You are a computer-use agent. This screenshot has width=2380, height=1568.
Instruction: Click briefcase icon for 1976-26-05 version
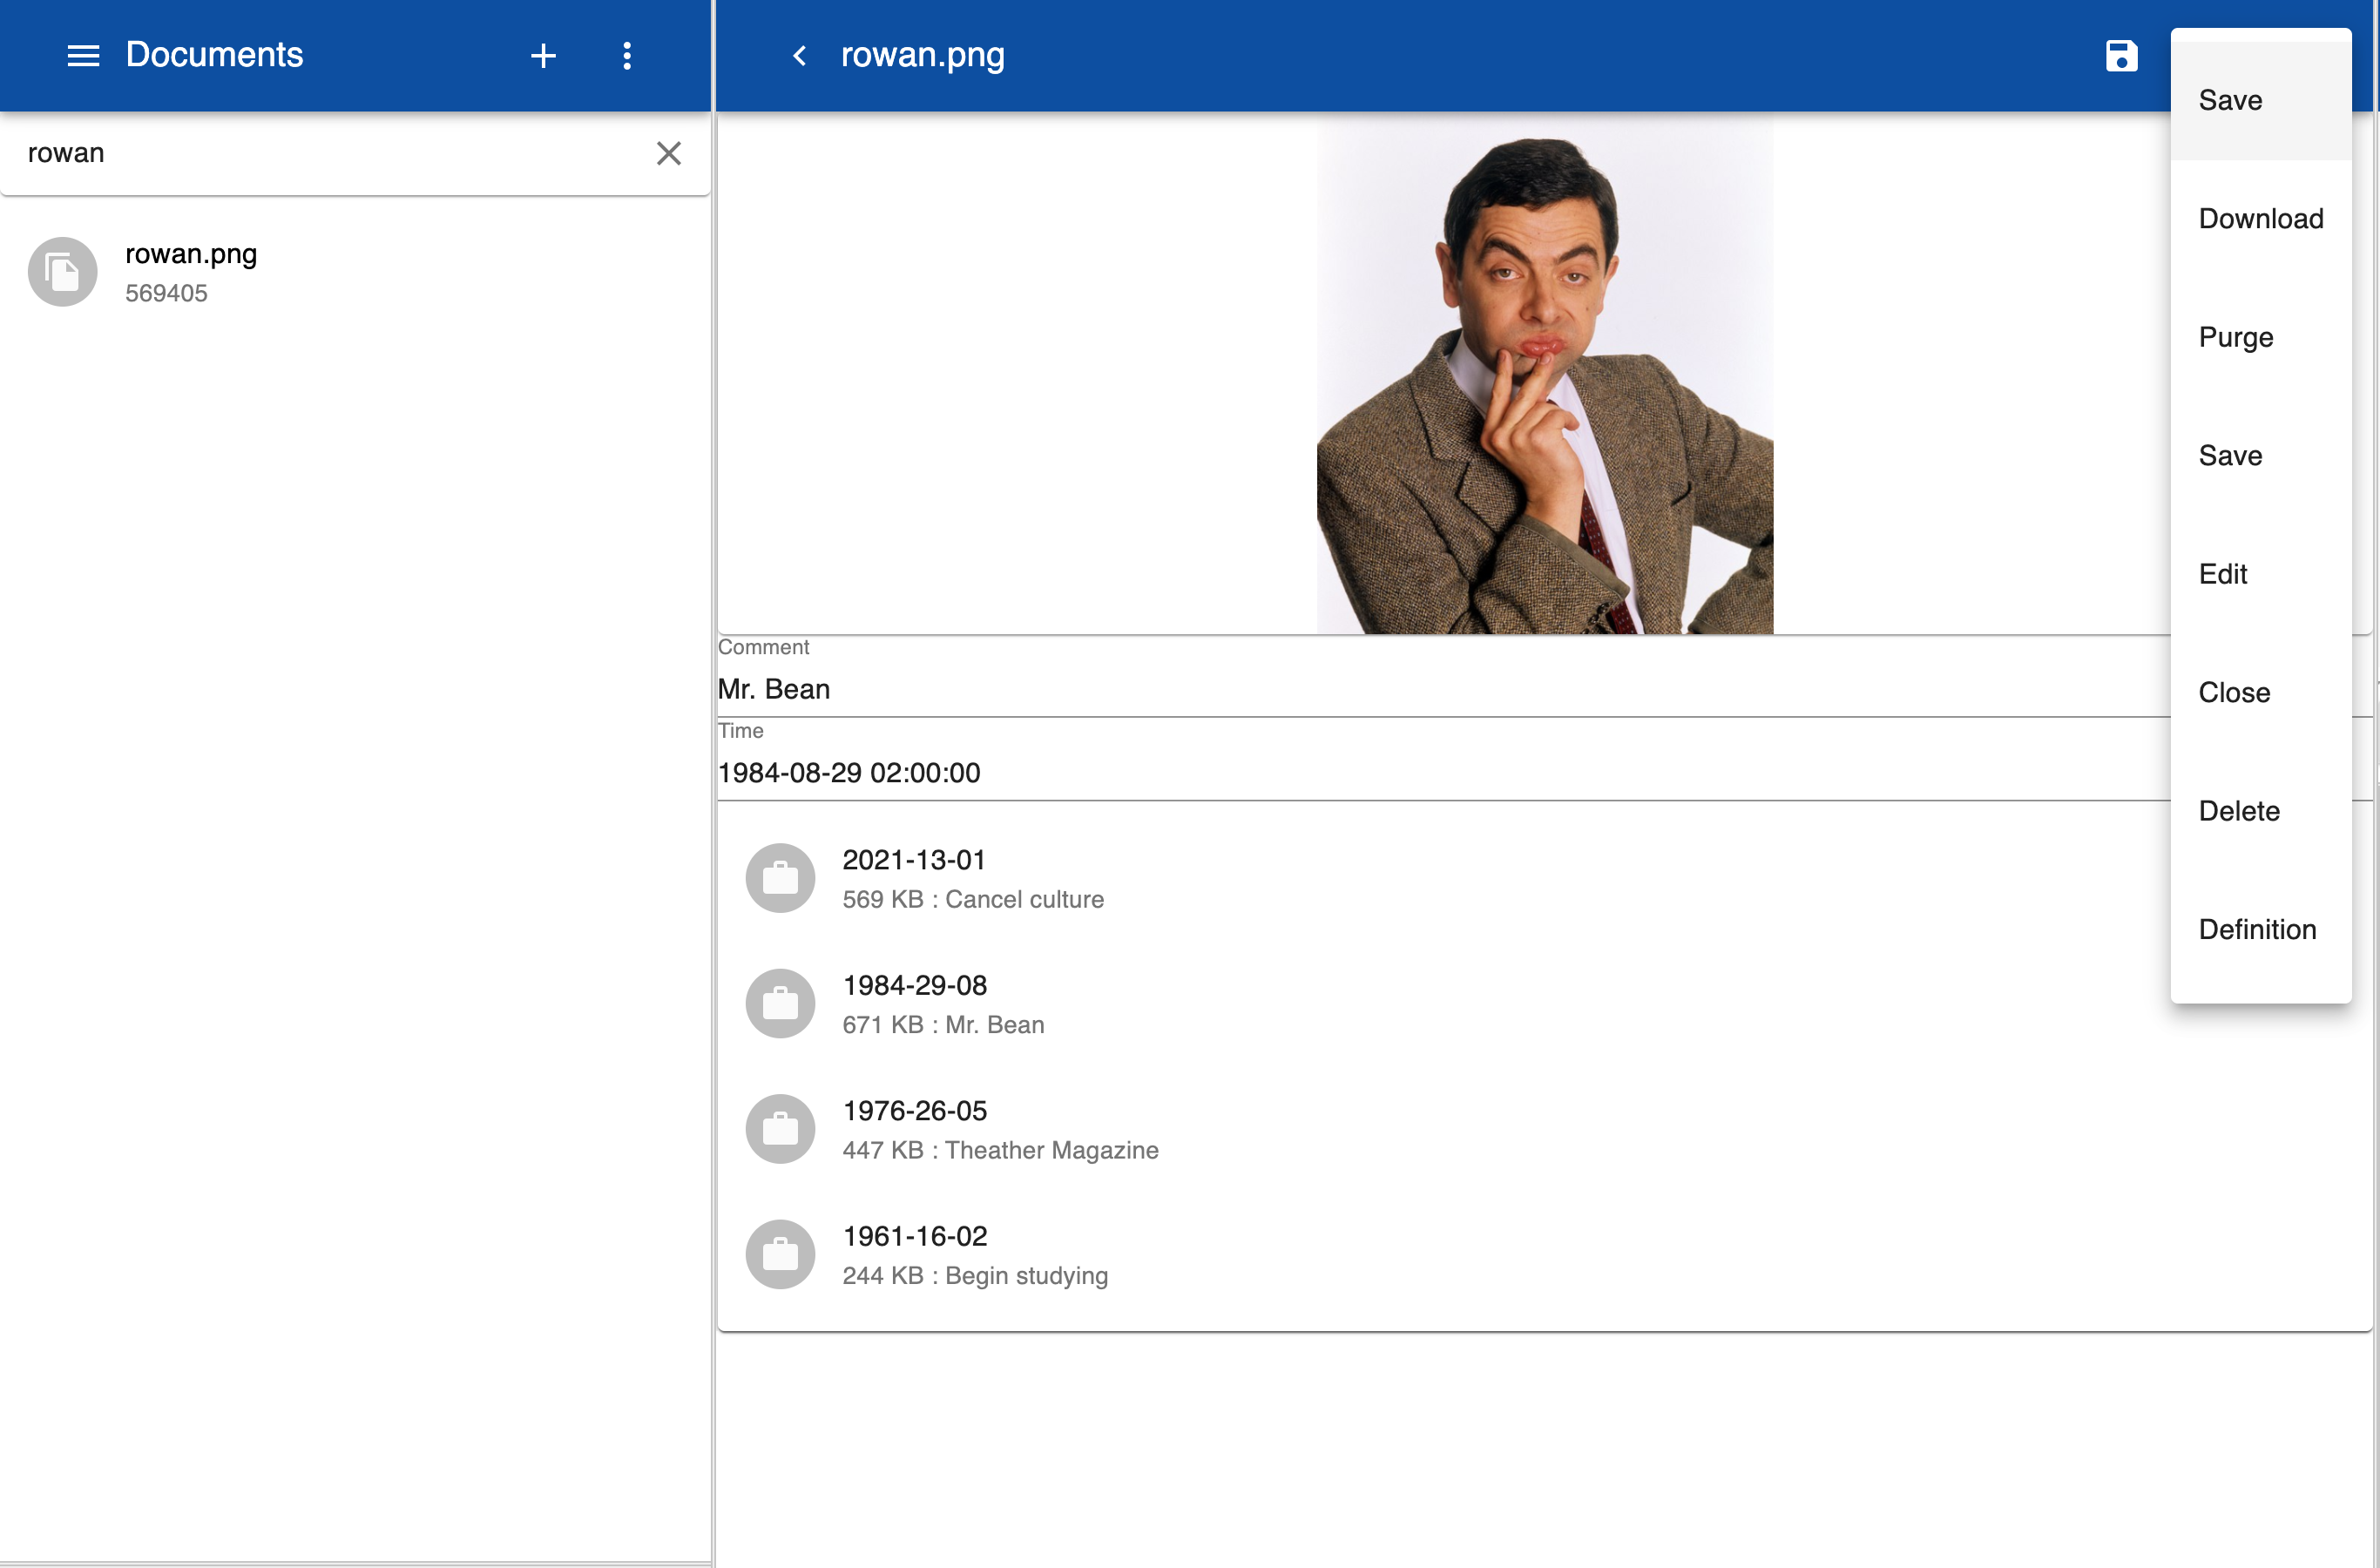[x=780, y=1129]
